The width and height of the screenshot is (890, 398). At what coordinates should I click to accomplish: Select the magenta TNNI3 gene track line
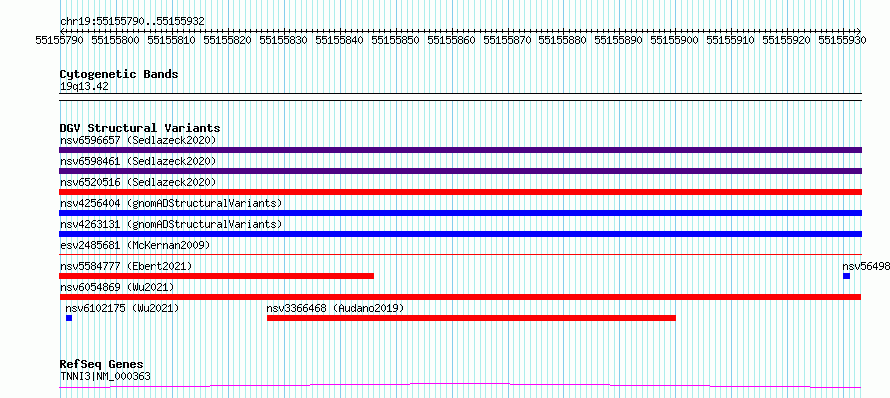coord(460,386)
